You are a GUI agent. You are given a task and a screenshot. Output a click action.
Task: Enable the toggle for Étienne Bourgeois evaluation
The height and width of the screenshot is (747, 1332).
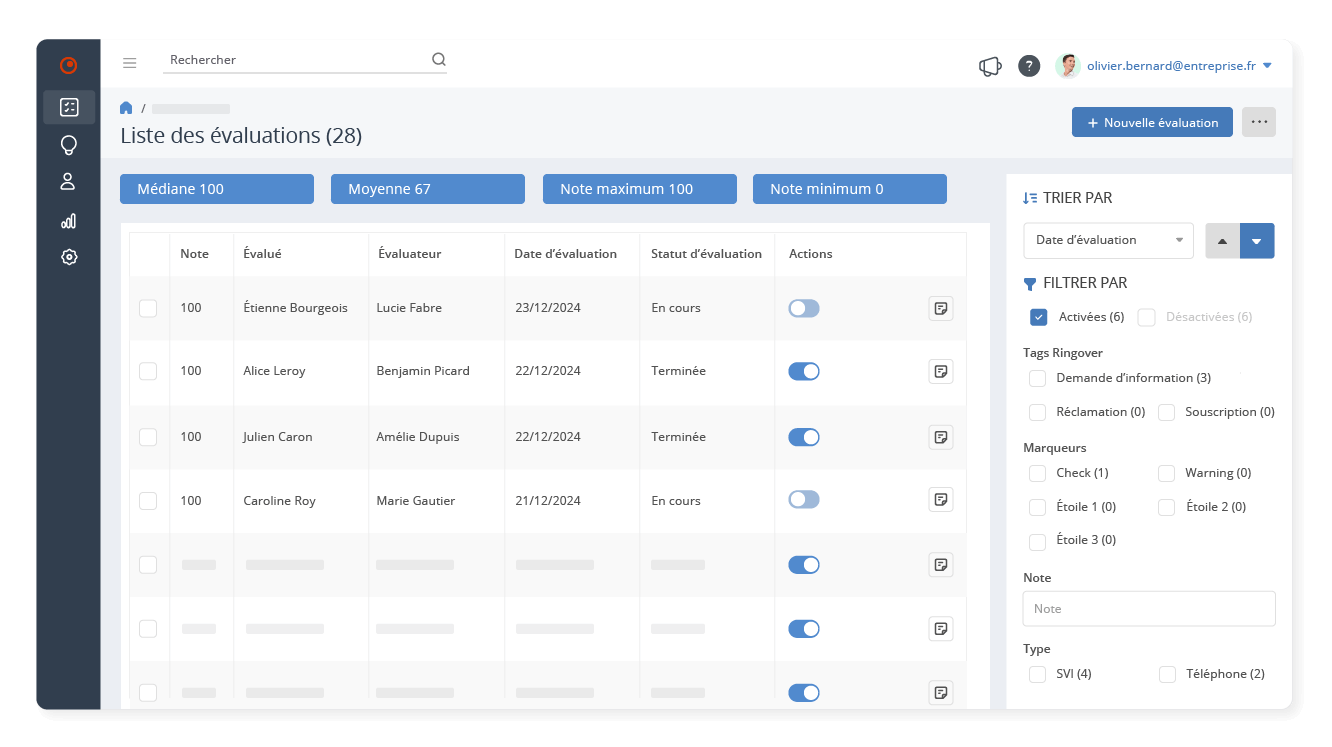click(803, 308)
